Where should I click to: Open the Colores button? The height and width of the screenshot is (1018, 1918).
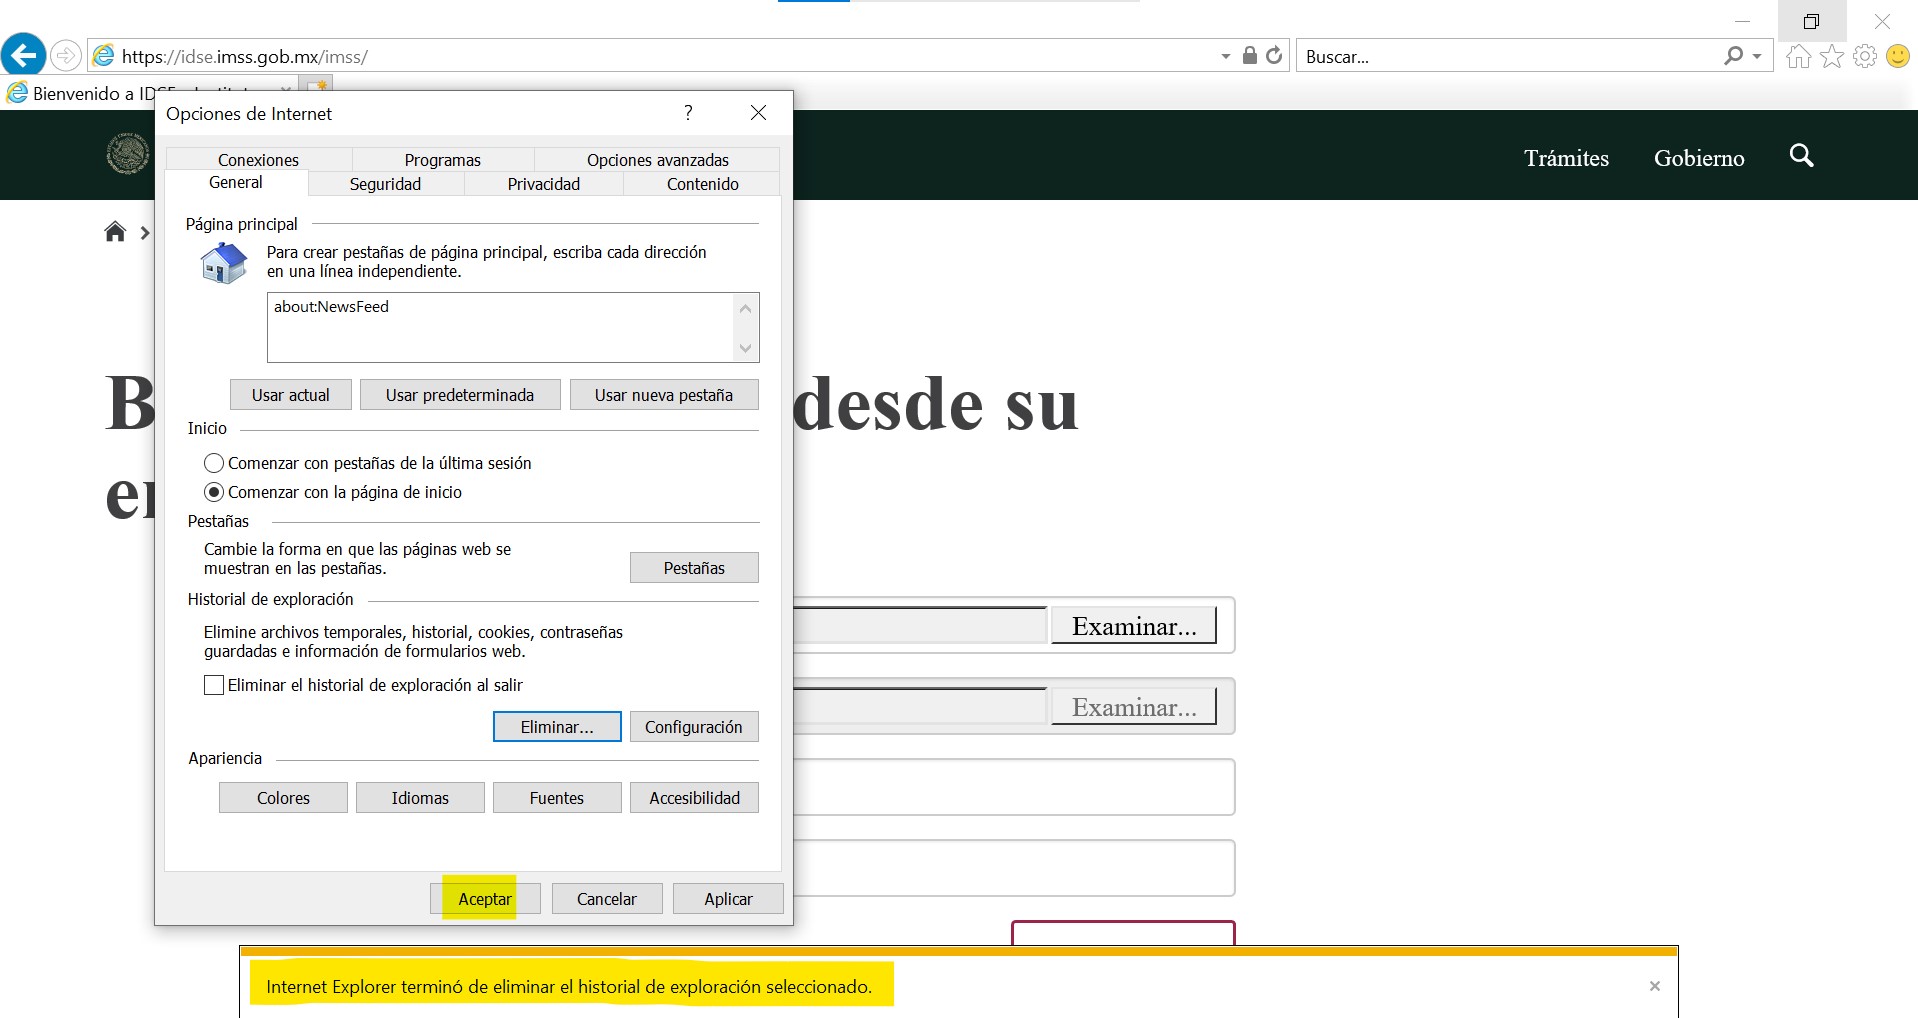pos(283,798)
